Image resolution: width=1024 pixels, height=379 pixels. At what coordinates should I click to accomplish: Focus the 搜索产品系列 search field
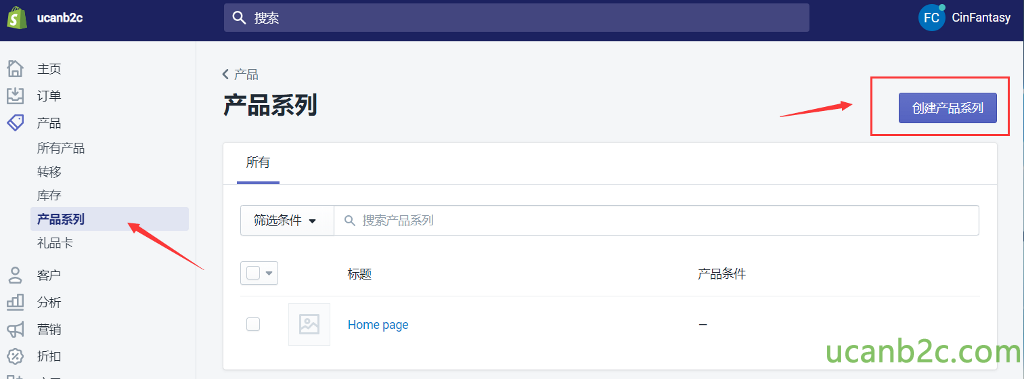click(x=656, y=221)
